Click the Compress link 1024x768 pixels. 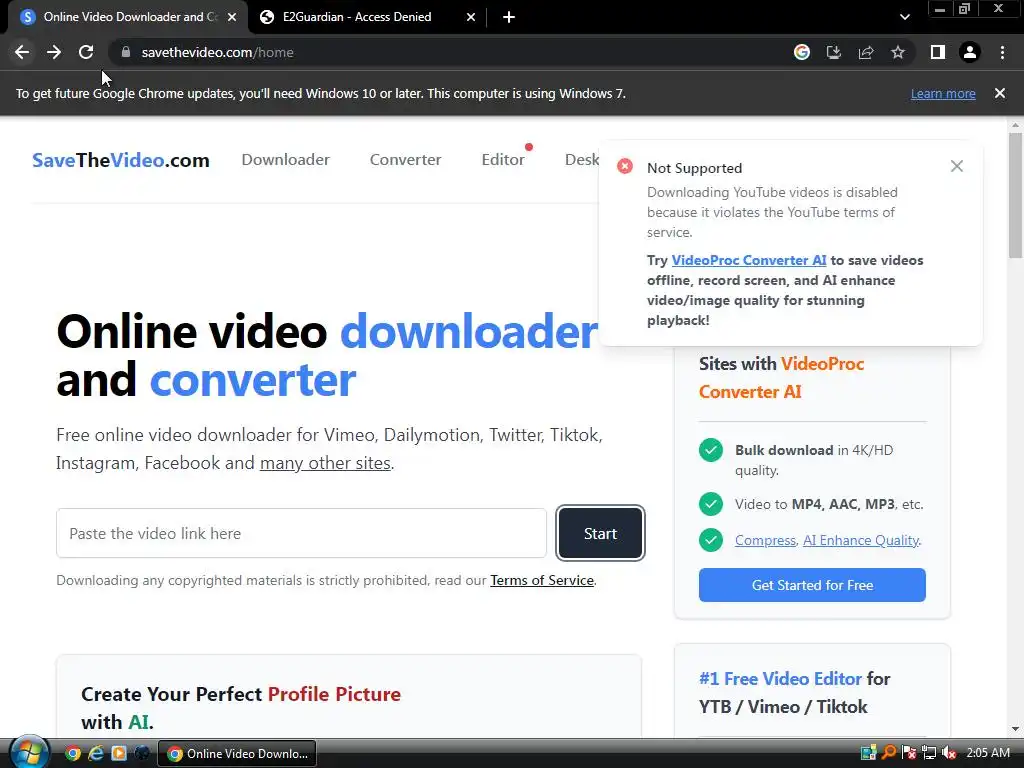765,540
